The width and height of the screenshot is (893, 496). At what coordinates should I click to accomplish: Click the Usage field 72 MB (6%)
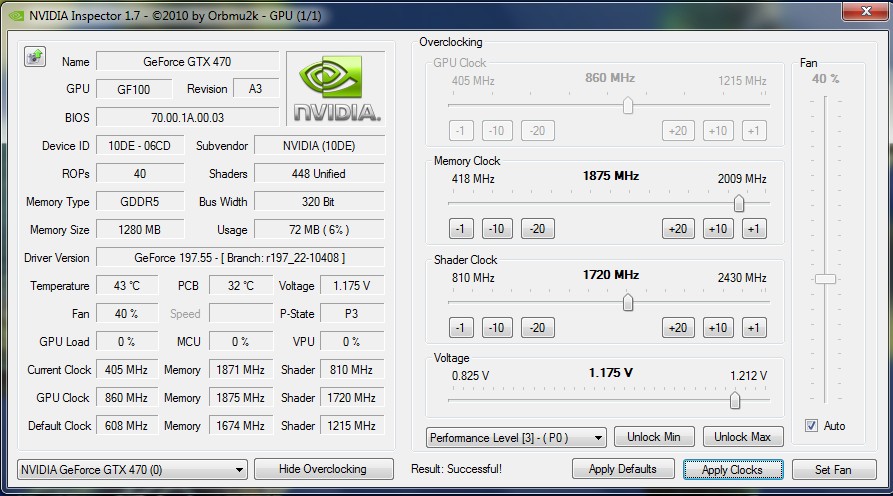pyautogui.click(x=319, y=229)
